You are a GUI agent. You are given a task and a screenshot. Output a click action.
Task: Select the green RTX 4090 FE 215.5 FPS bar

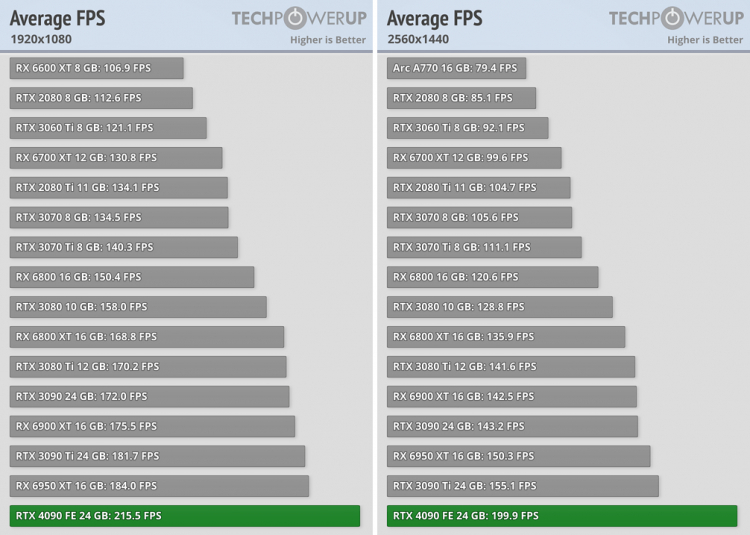[185, 516]
